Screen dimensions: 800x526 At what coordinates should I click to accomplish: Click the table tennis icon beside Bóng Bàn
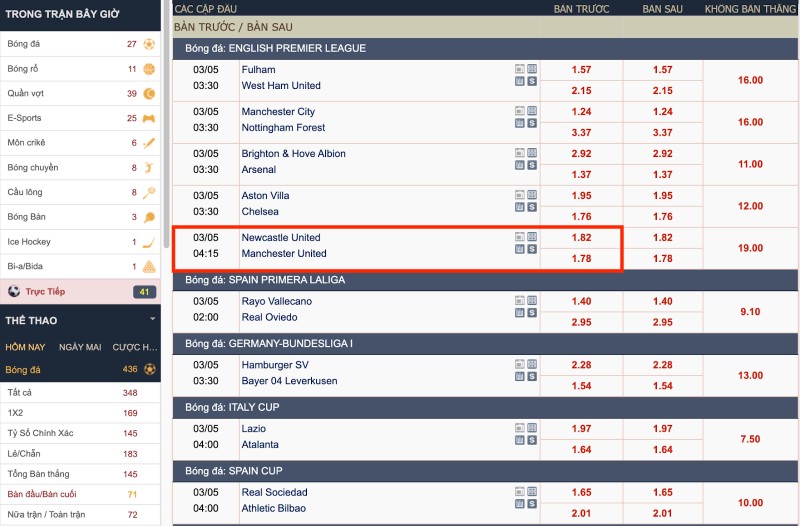click(149, 217)
